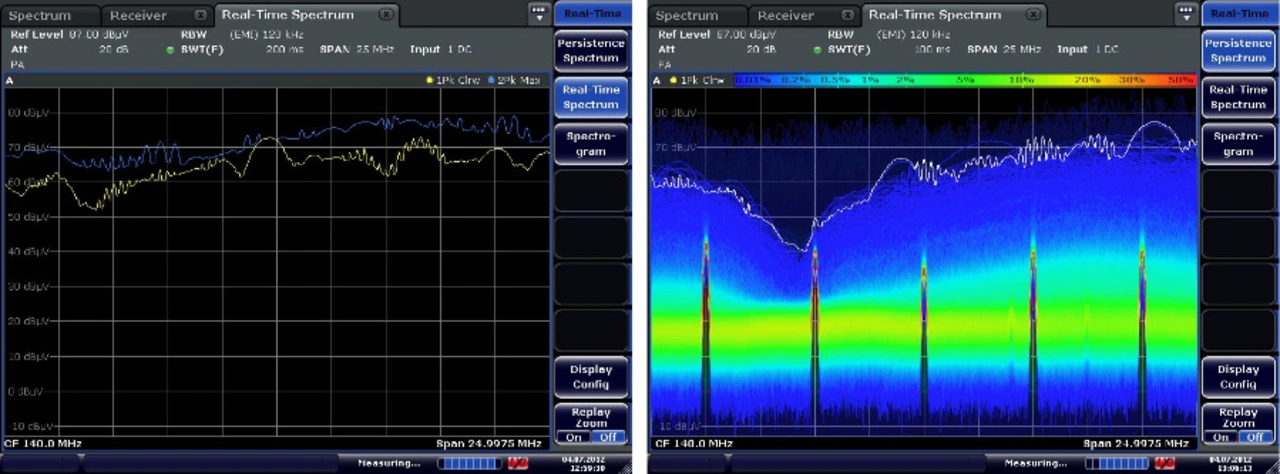This screenshot has height=474, width=1280.
Task: Click green indicator beside SWT(F) 200 ms
Action: coord(172,49)
